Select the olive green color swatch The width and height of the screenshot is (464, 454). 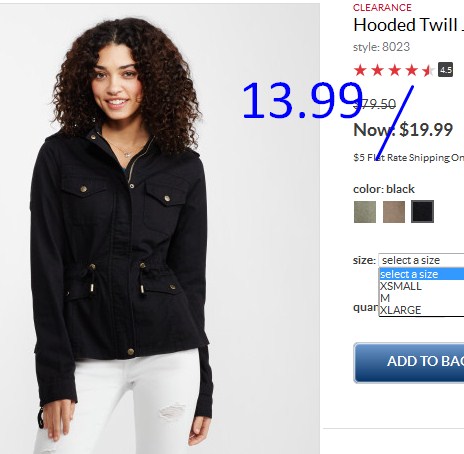pyautogui.click(x=365, y=212)
